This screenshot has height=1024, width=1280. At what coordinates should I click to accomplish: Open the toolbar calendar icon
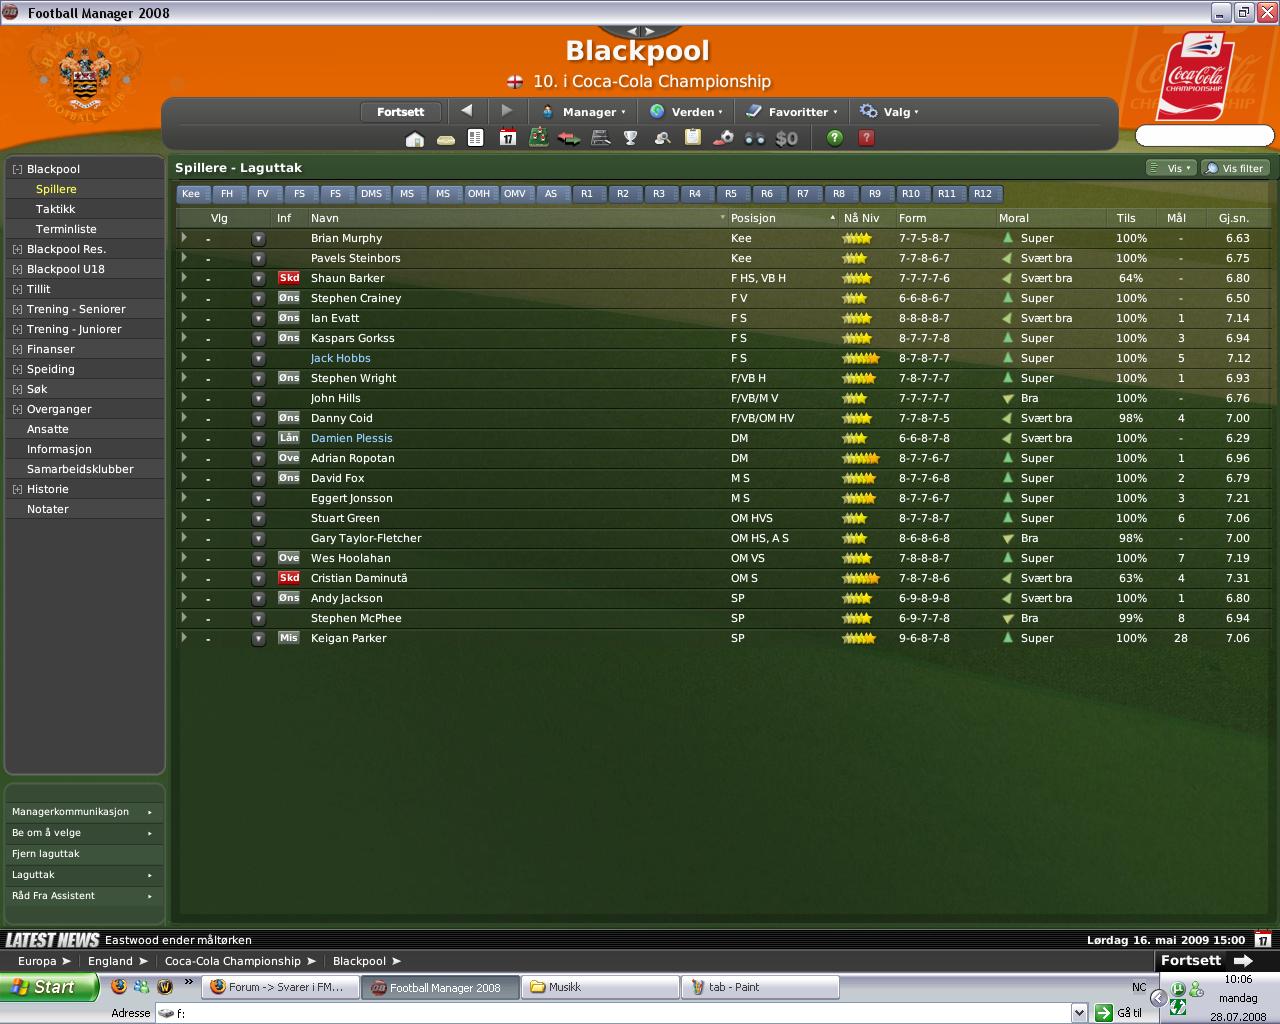click(x=508, y=138)
